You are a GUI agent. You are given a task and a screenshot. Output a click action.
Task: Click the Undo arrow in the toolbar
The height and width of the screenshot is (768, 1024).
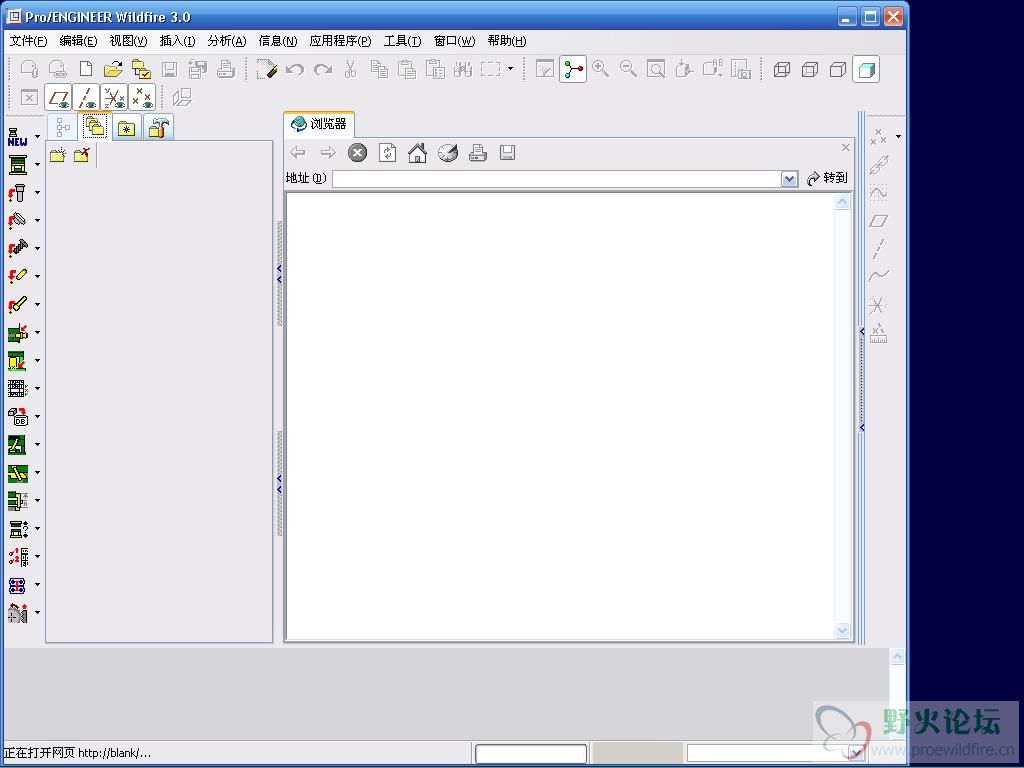point(295,69)
